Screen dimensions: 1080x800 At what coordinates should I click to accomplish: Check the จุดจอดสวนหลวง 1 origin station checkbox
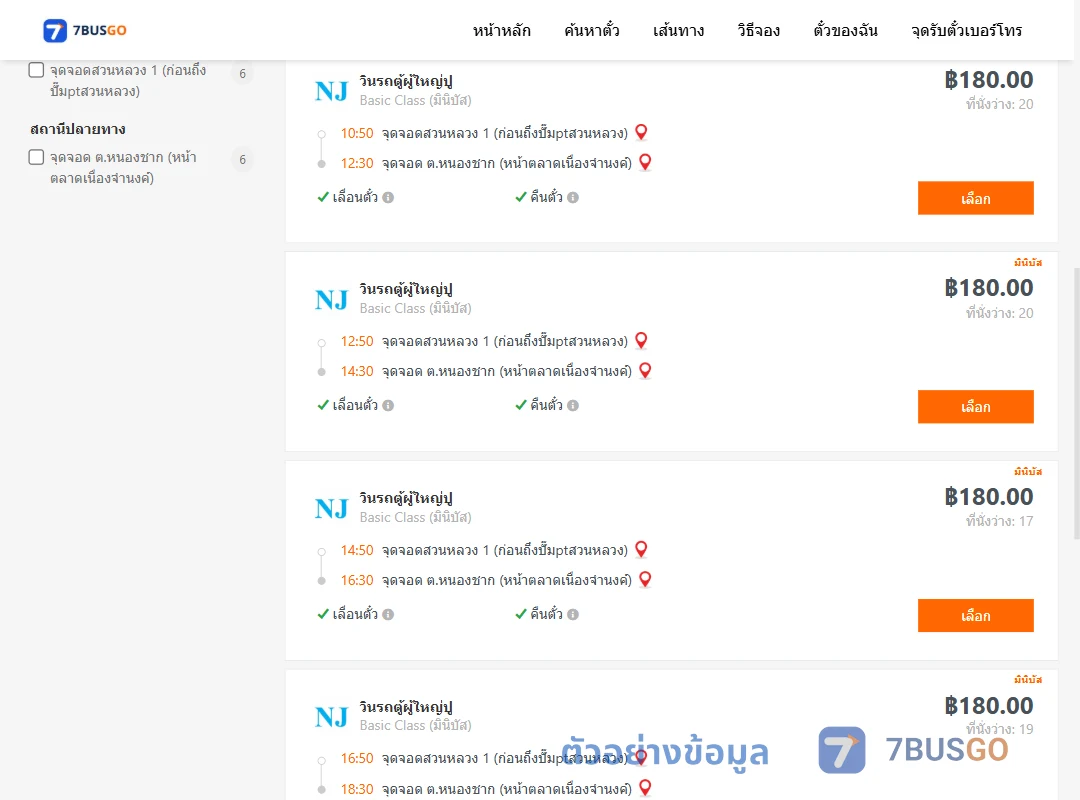(x=37, y=70)
